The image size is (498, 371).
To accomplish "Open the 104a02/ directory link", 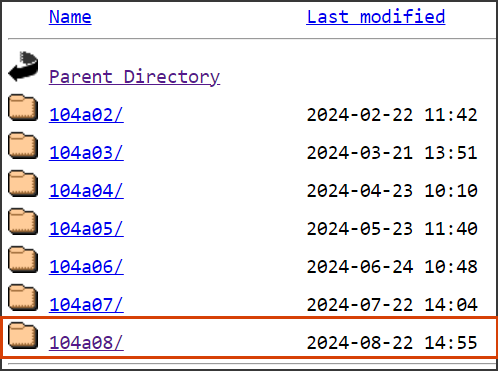I will pyautogui.click(x=86, y=115).
